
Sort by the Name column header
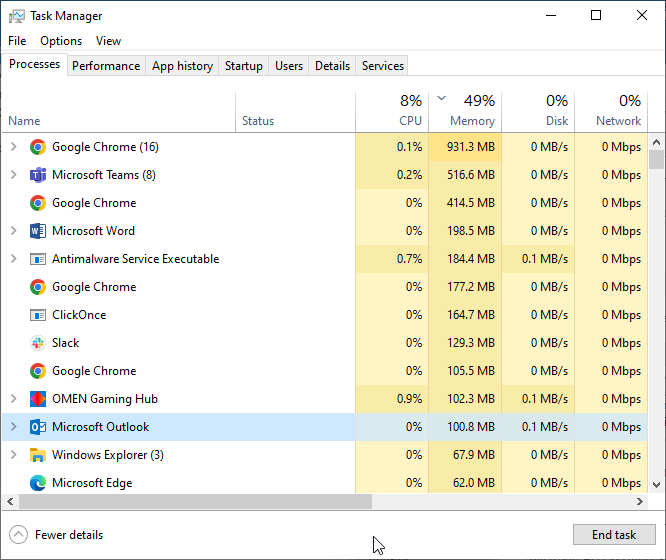(119, 112)
